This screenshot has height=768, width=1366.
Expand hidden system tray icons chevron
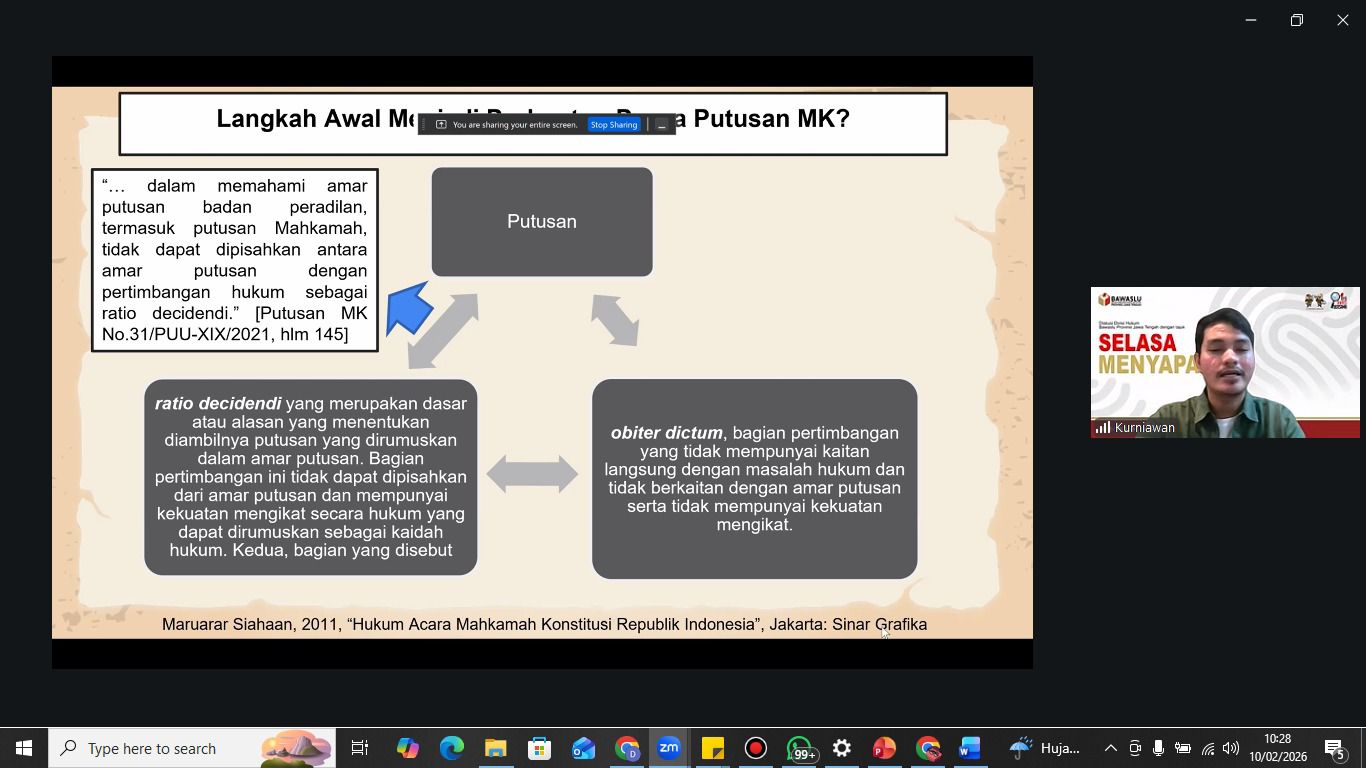click(1110, 748)
